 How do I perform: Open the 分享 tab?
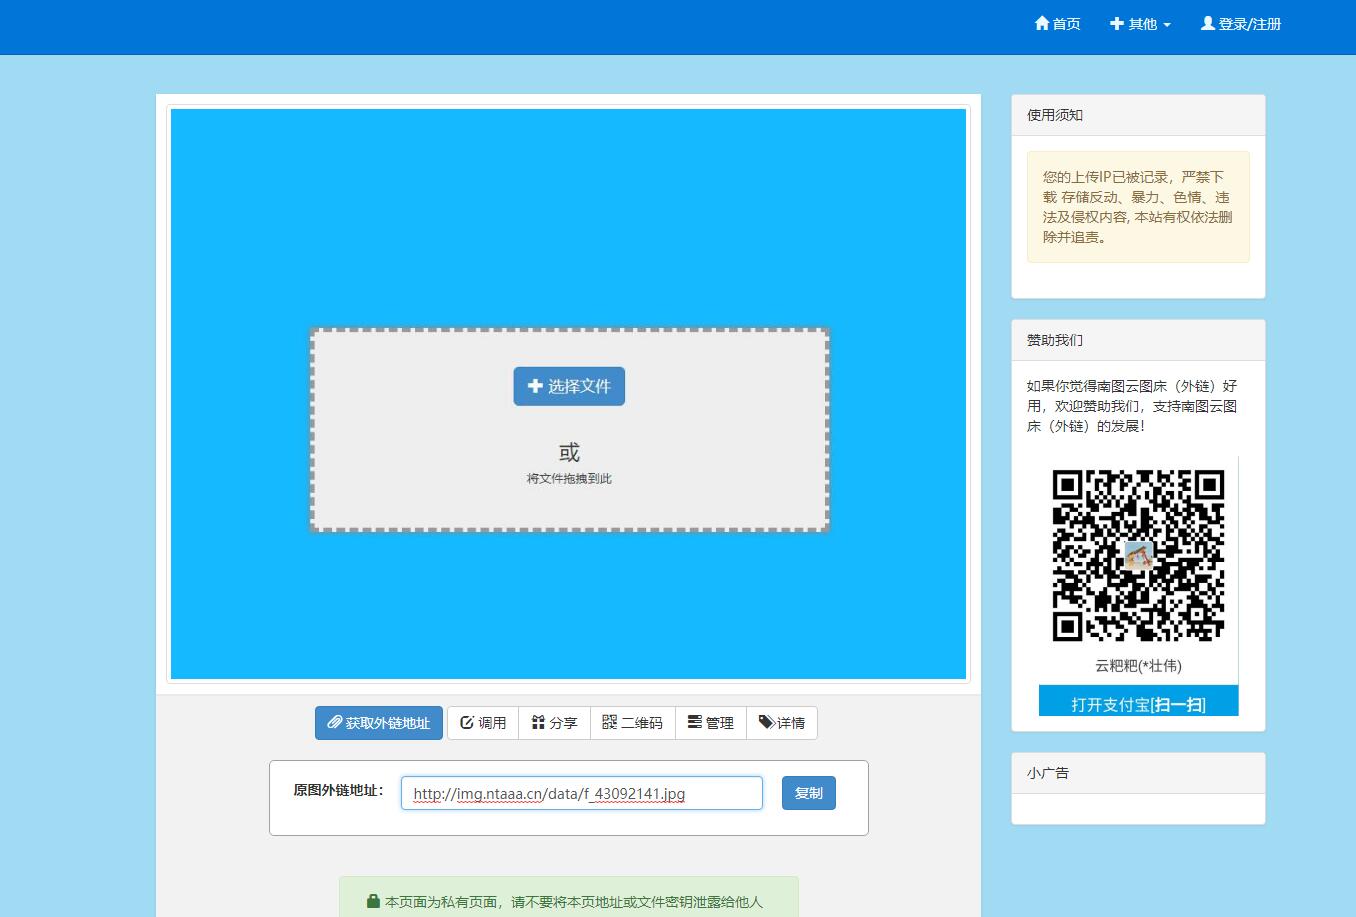[554, 723]
